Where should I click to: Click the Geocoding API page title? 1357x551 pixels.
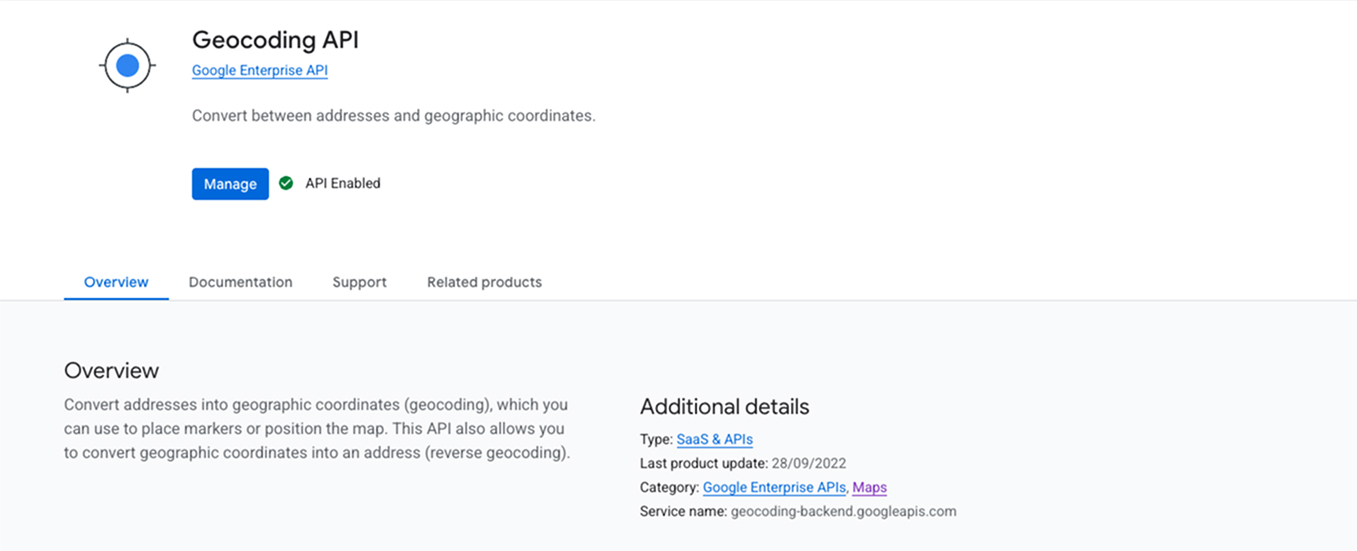[275, 40]
